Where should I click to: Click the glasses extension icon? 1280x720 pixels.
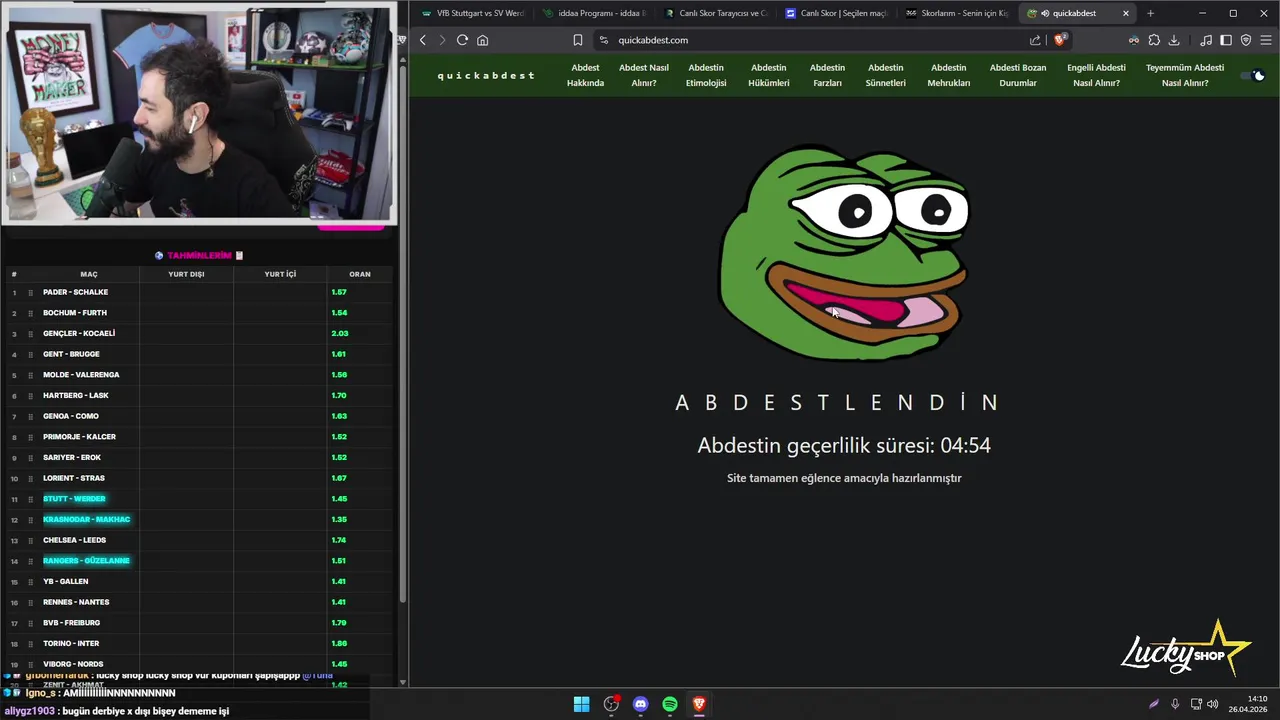(1134, 40)
